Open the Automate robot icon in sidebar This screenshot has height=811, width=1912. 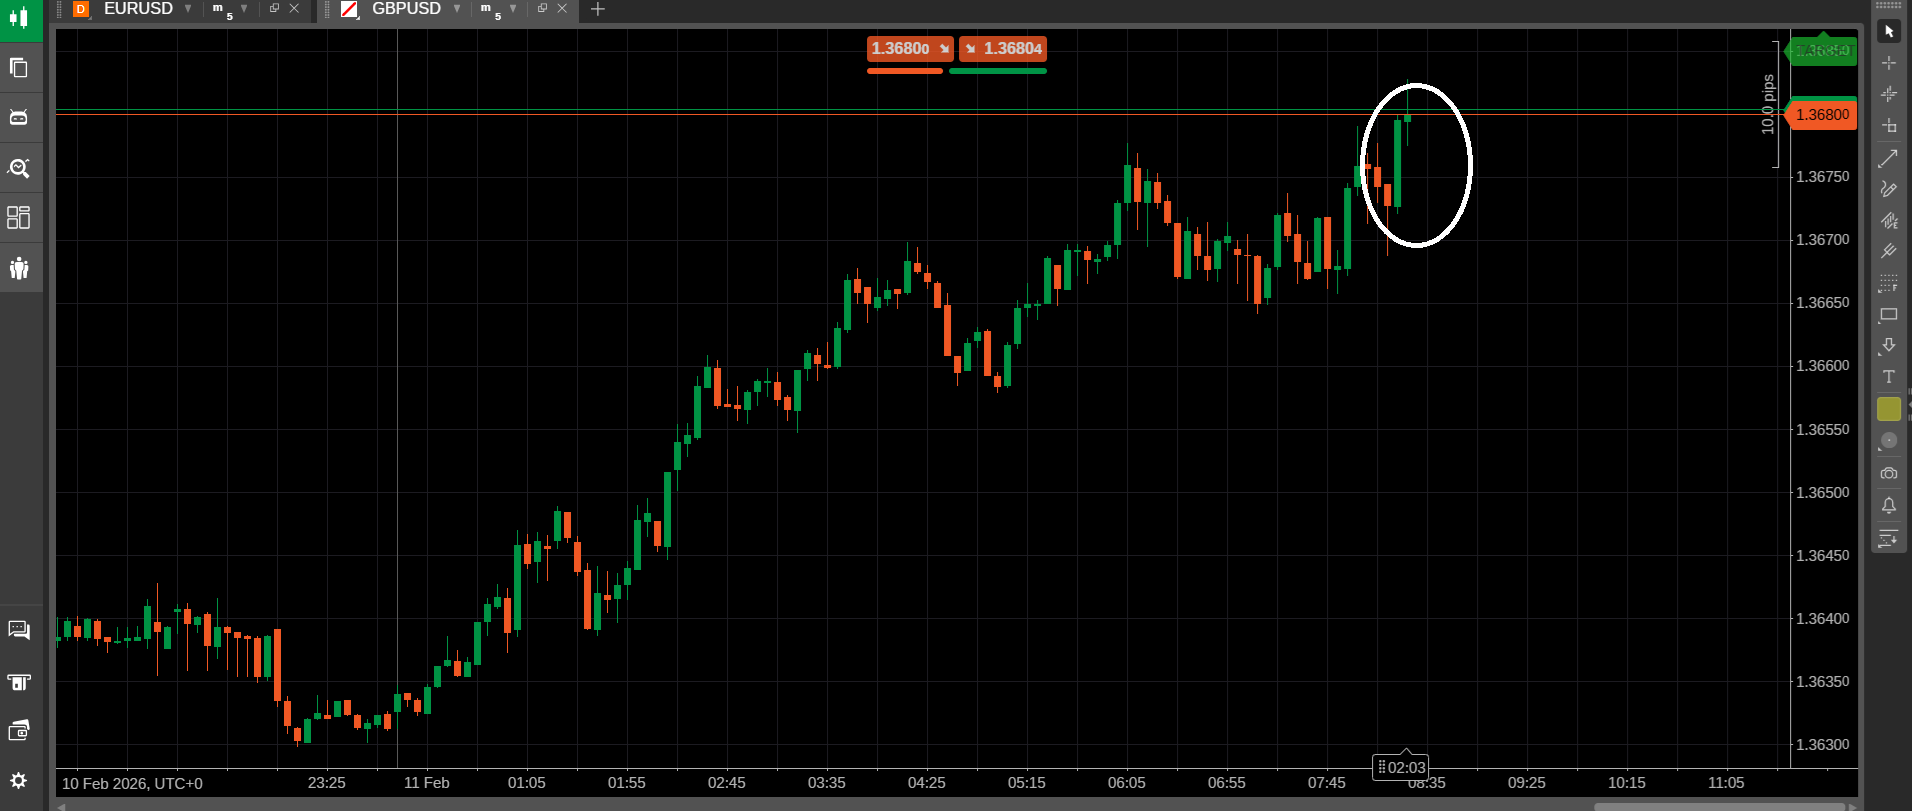(x=19, y=117)
